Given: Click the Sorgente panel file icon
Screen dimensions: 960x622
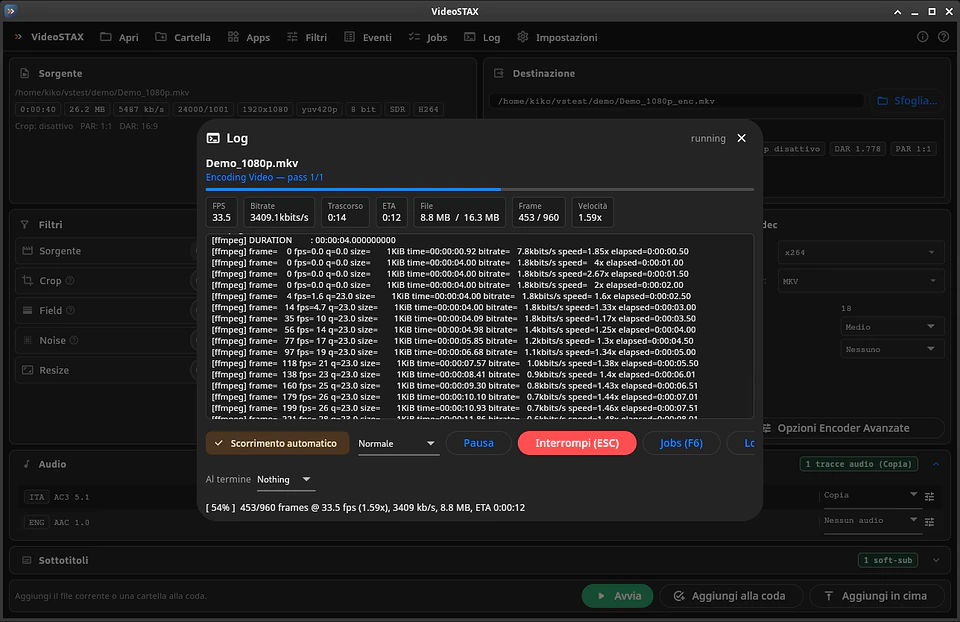Looking at the screenshot, I should tap(24, 73).
